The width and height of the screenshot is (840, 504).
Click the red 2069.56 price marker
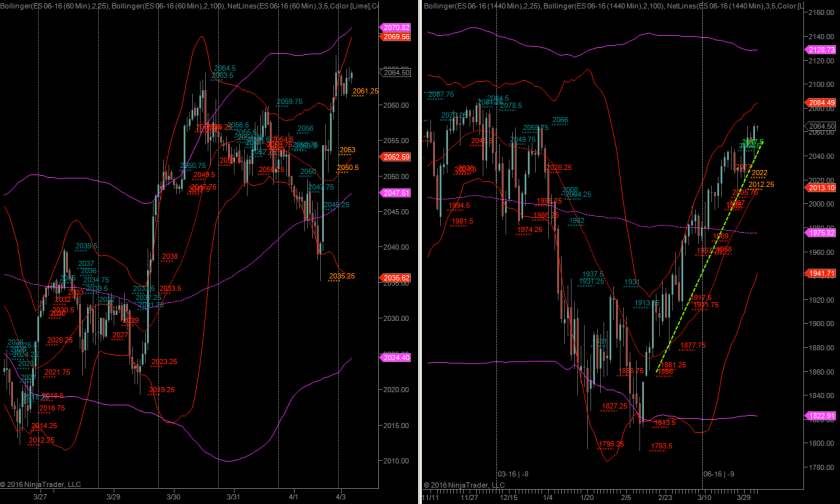pyautogui.click(x=395, y=37)
